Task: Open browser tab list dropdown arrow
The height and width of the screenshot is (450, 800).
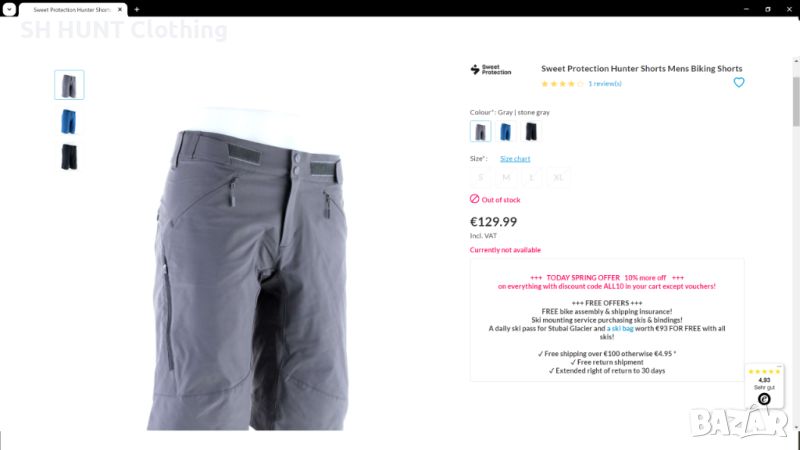Action: tap(9, 9)
